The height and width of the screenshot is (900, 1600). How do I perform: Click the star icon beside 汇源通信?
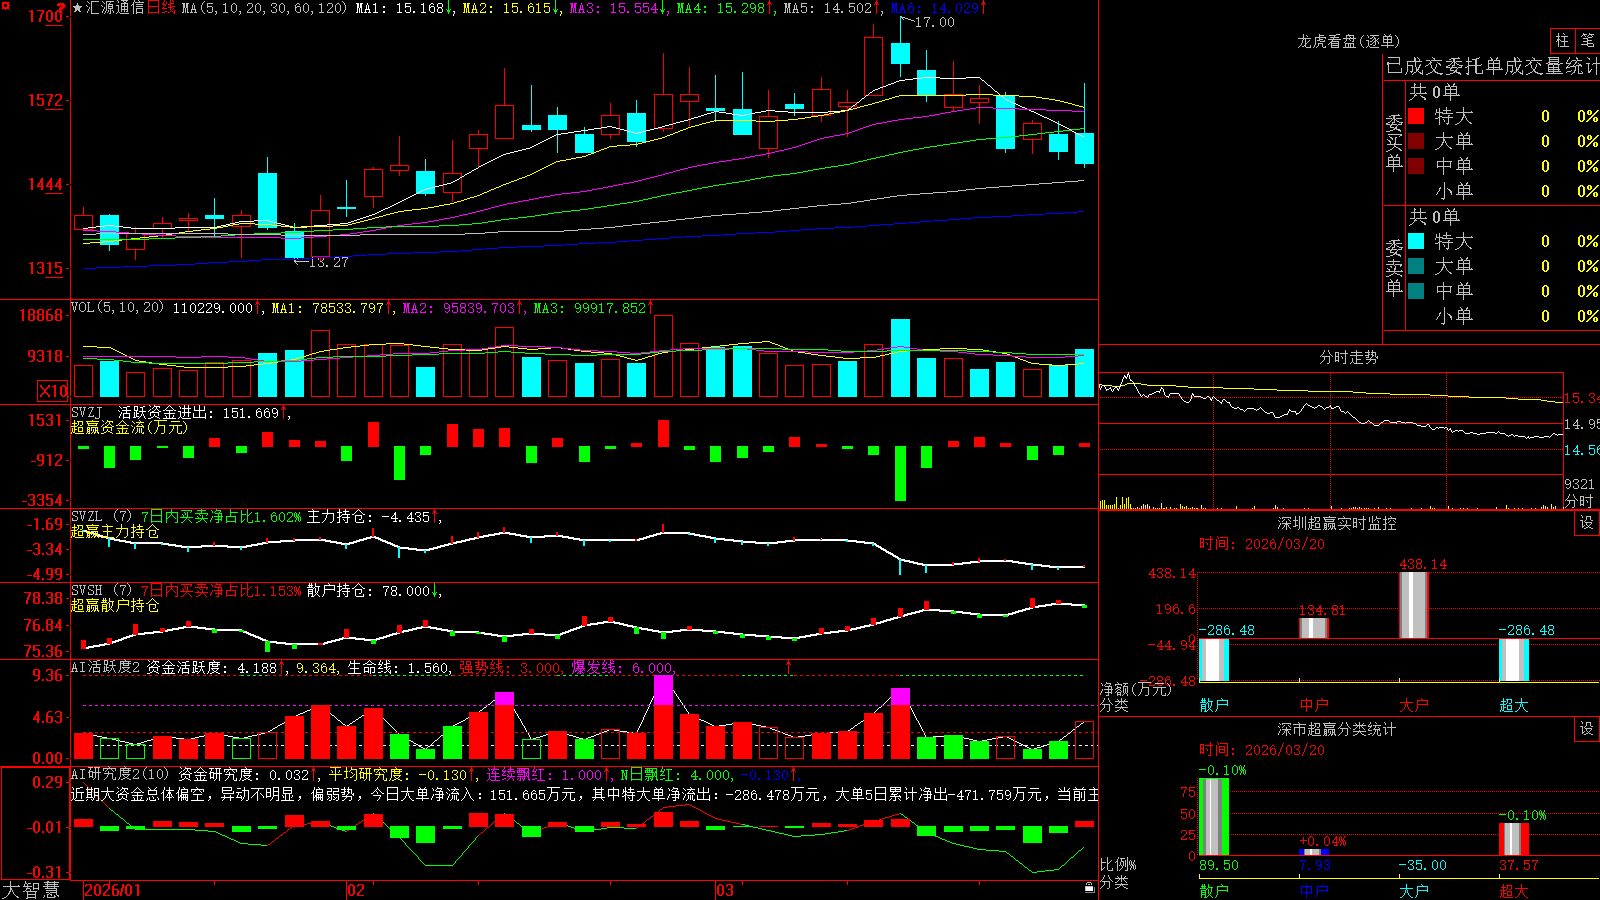point(78,8)
